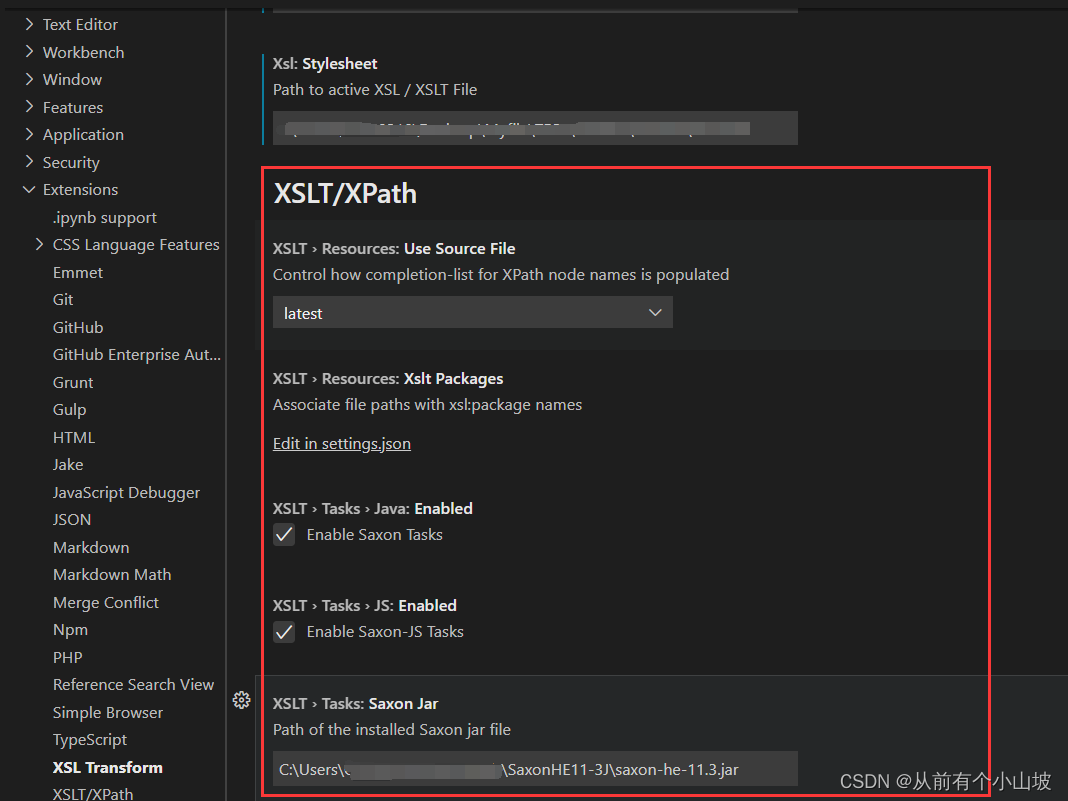
Task: Select Emmet in the settings sidebar
Action: (x=77, y=272)
